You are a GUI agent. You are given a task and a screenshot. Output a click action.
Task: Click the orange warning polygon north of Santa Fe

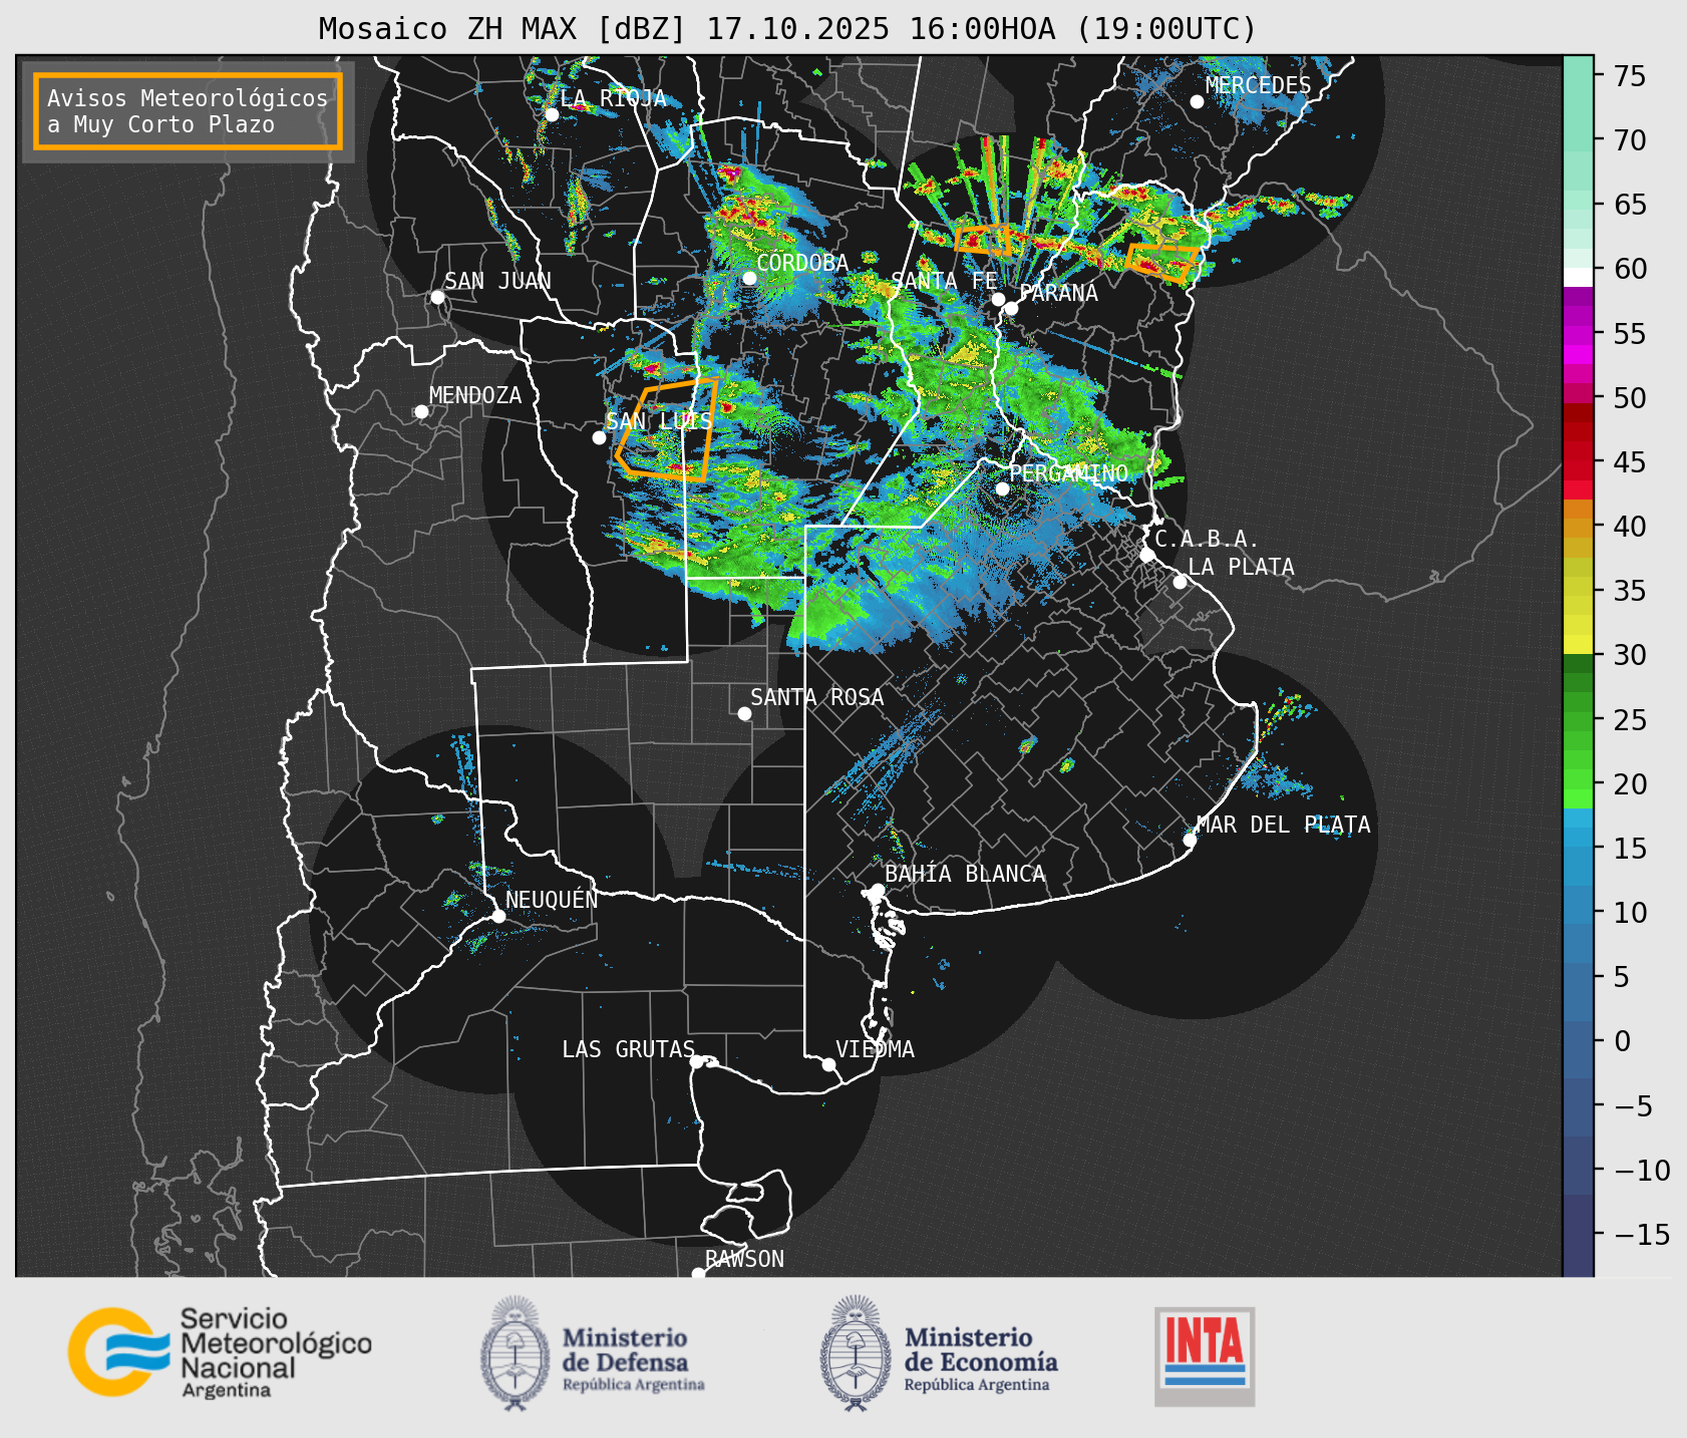click(981, 238)
